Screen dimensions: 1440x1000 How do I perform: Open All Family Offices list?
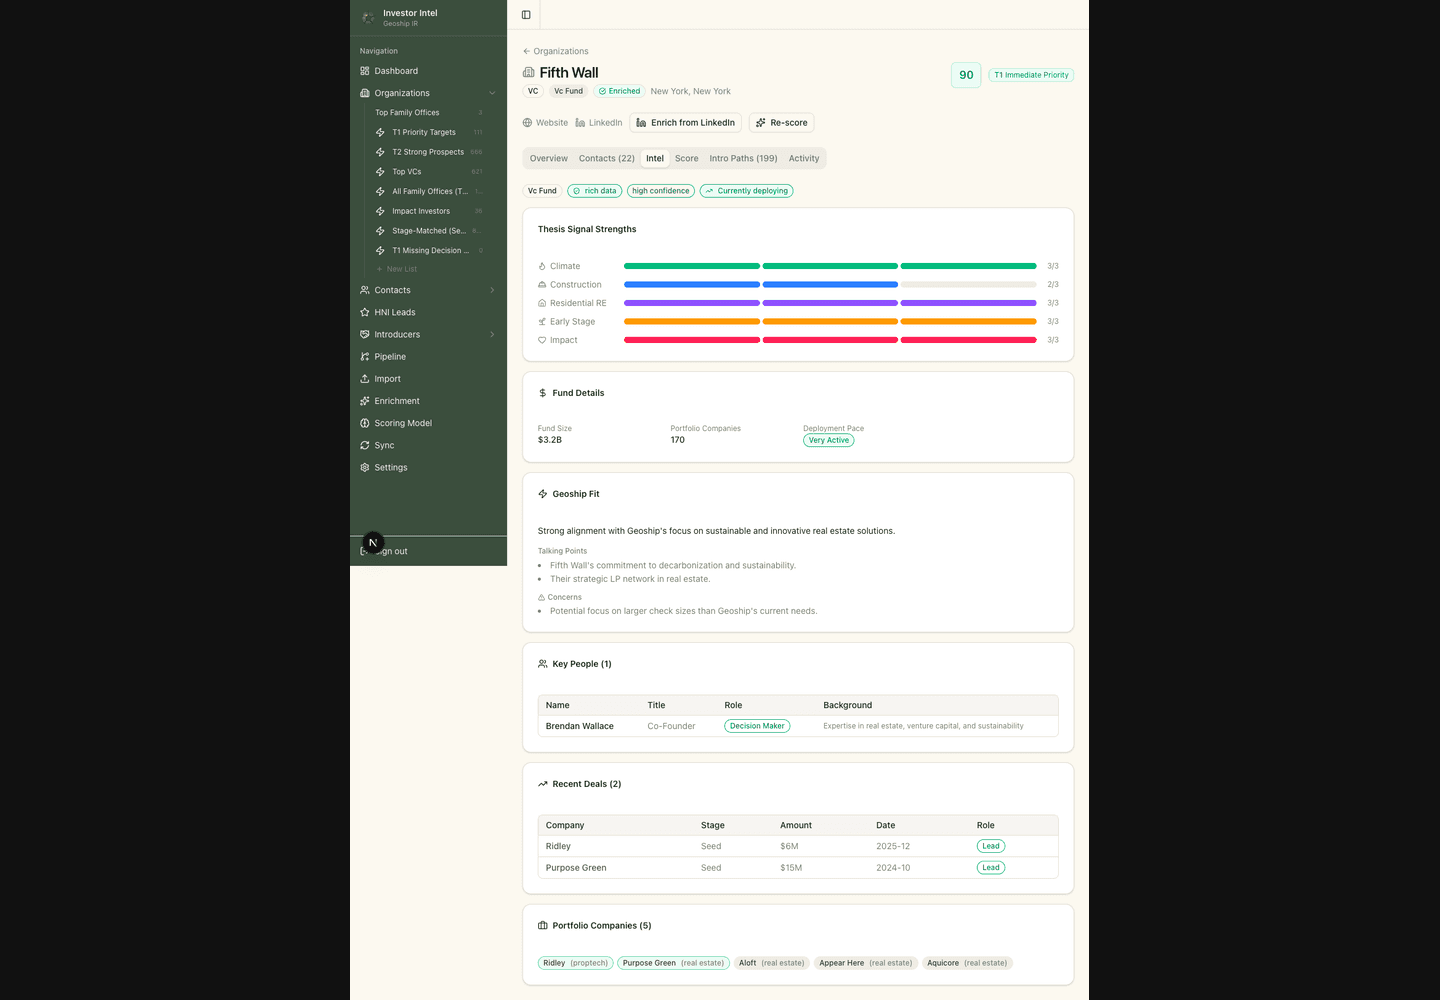428,191
